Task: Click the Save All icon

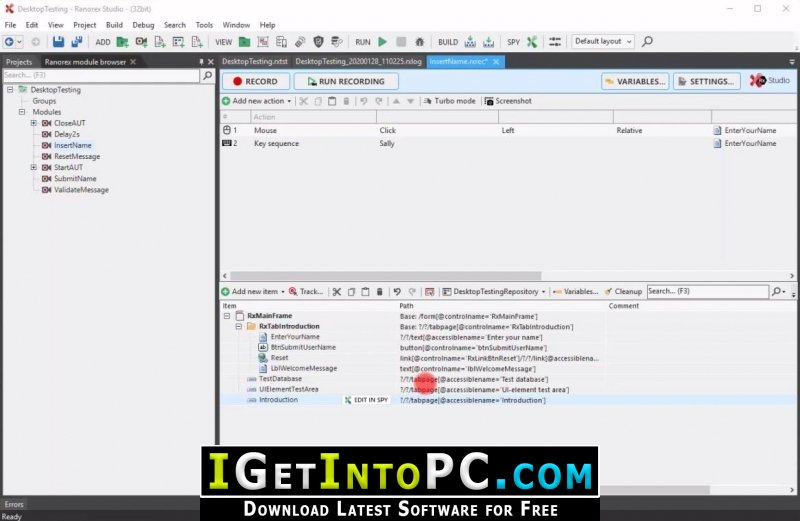Action: click(77, 42)
